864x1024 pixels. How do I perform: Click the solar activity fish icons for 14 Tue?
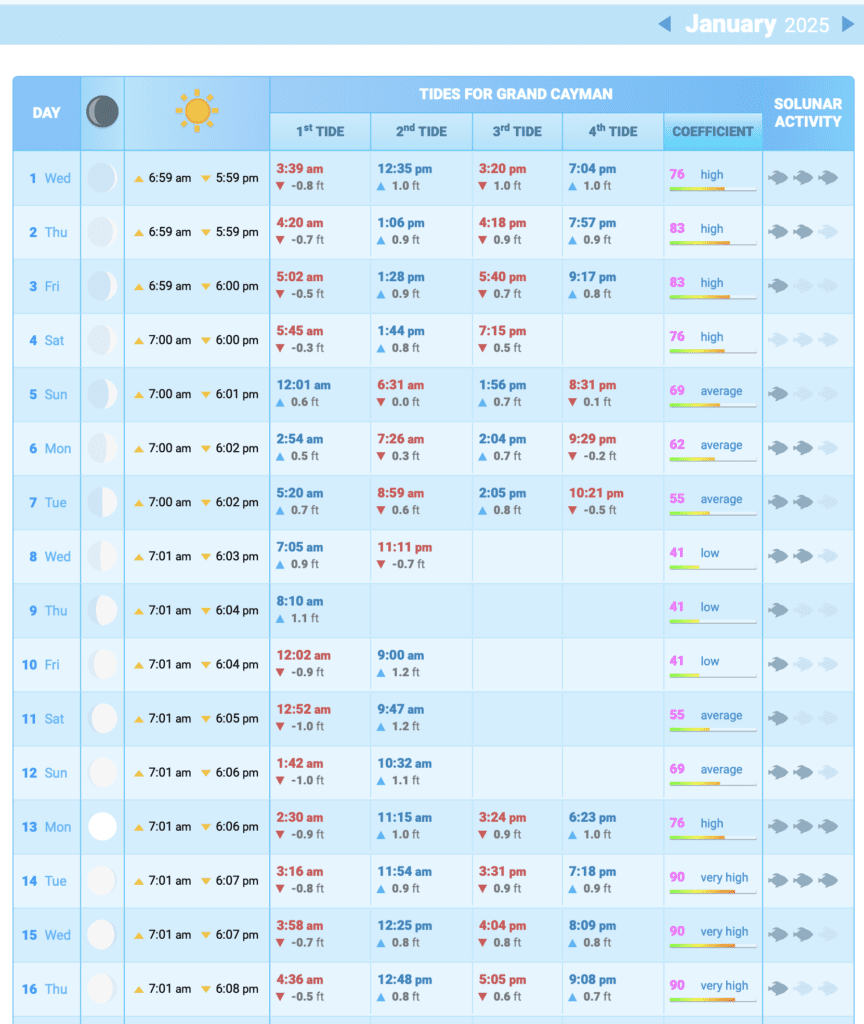[802, 881]
